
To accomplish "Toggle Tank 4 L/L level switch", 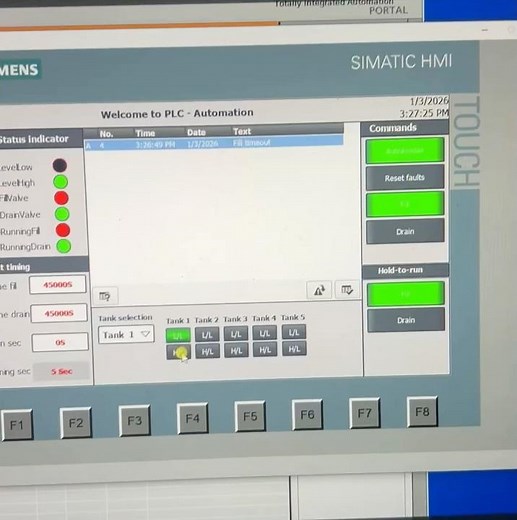I will pyautogui.click(x=265, y=333).
